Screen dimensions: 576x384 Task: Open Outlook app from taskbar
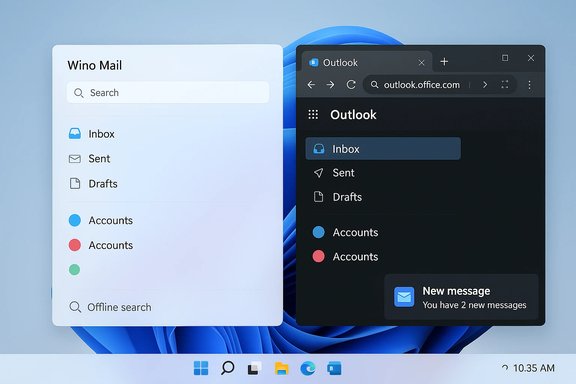tap(334, 368)
